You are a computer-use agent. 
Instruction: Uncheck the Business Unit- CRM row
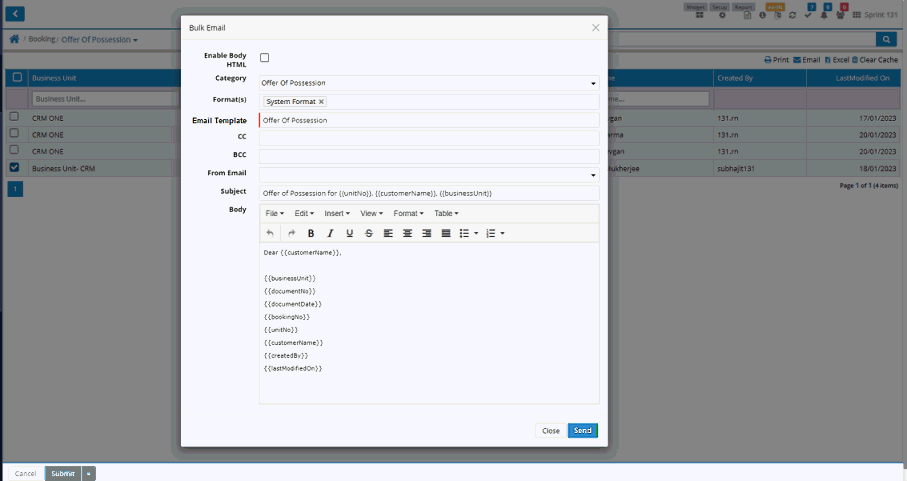pyautogui.click(x=14, y=167)
